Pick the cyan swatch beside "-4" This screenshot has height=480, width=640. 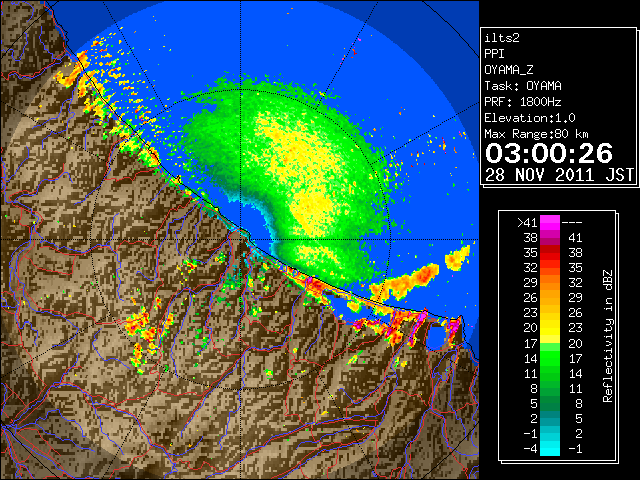click(x=550, y=449)
